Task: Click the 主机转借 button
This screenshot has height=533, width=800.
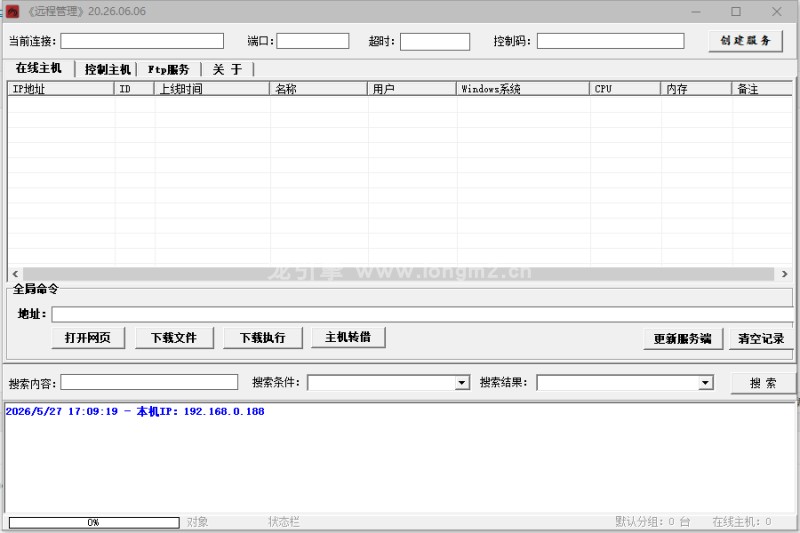Action: click(x=348, y=337)
